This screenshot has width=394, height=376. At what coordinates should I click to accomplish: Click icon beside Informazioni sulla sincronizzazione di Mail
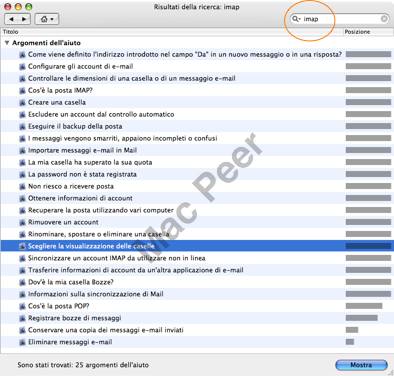22,294
